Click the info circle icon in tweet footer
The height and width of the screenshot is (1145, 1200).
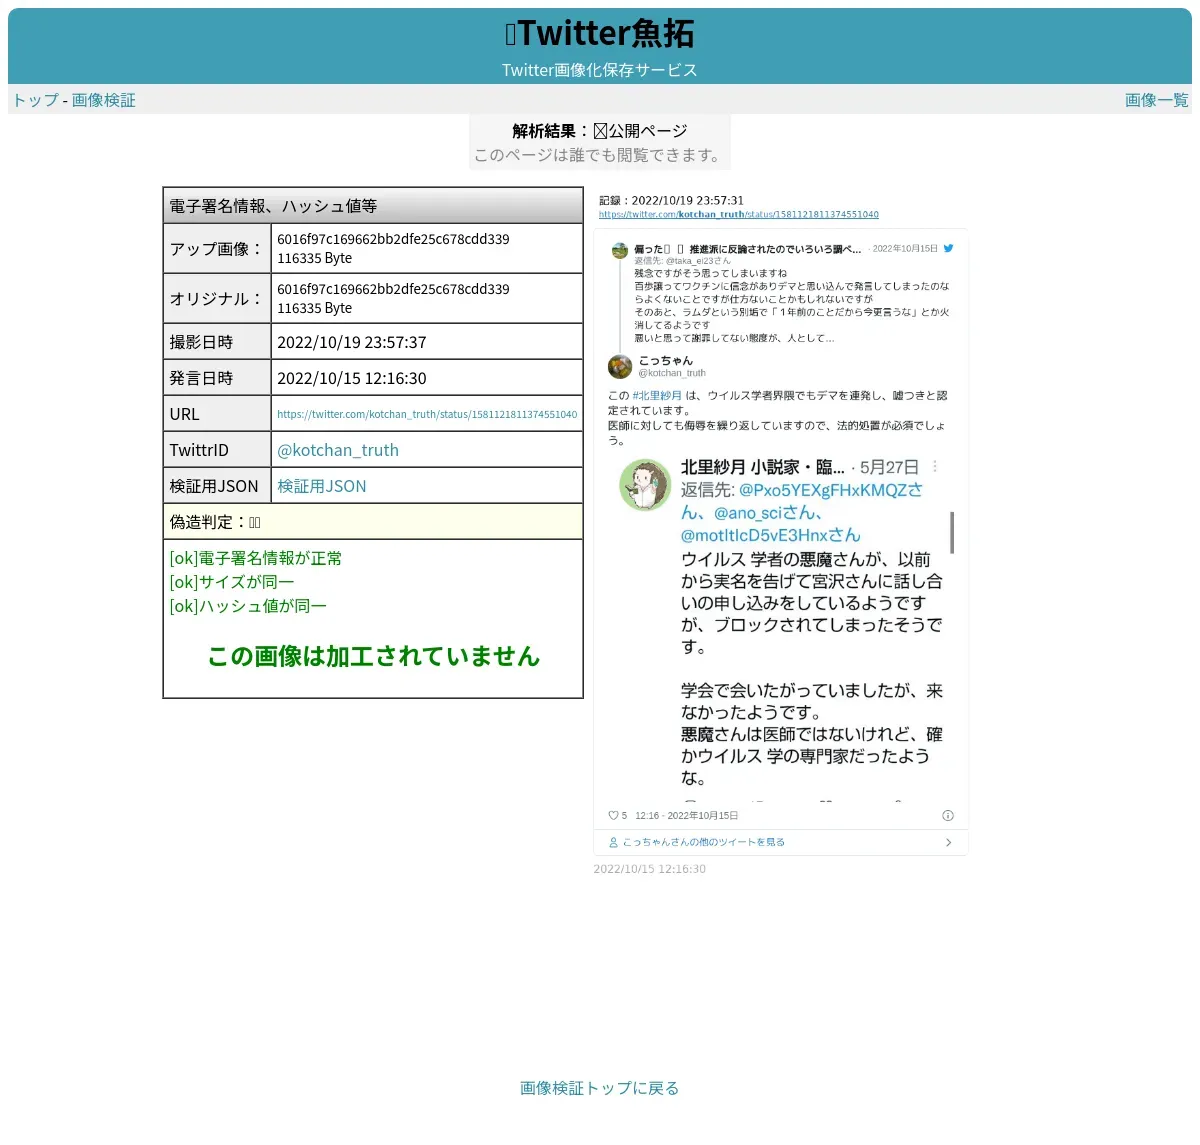point(948,815)
